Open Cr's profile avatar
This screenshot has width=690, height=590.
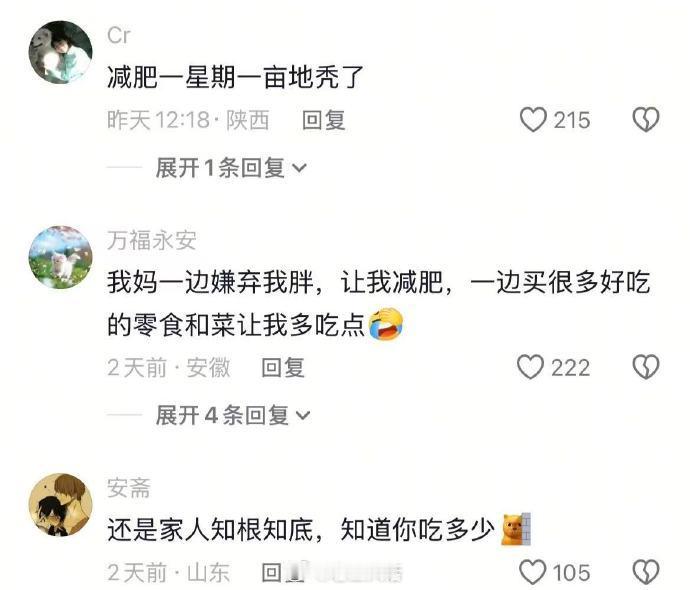pyautogui.click(x=61, y=52)
